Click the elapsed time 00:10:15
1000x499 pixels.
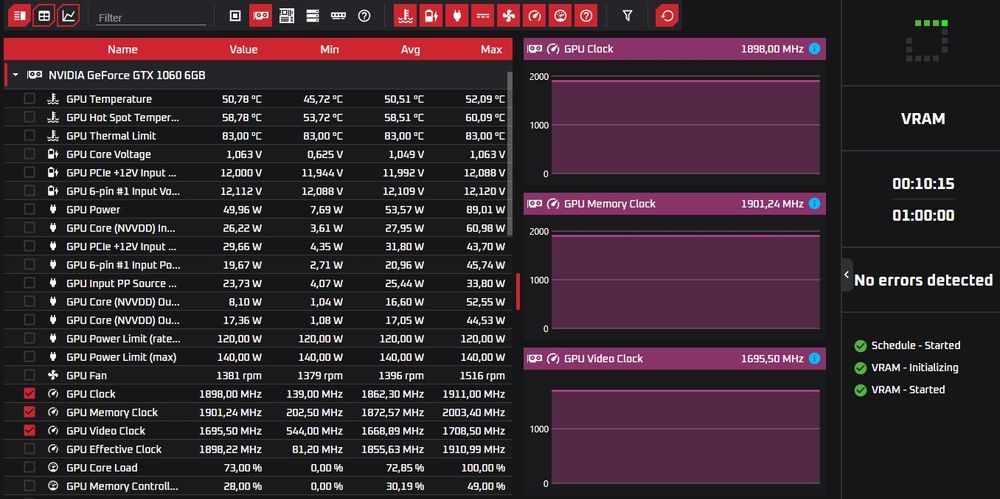923,184
